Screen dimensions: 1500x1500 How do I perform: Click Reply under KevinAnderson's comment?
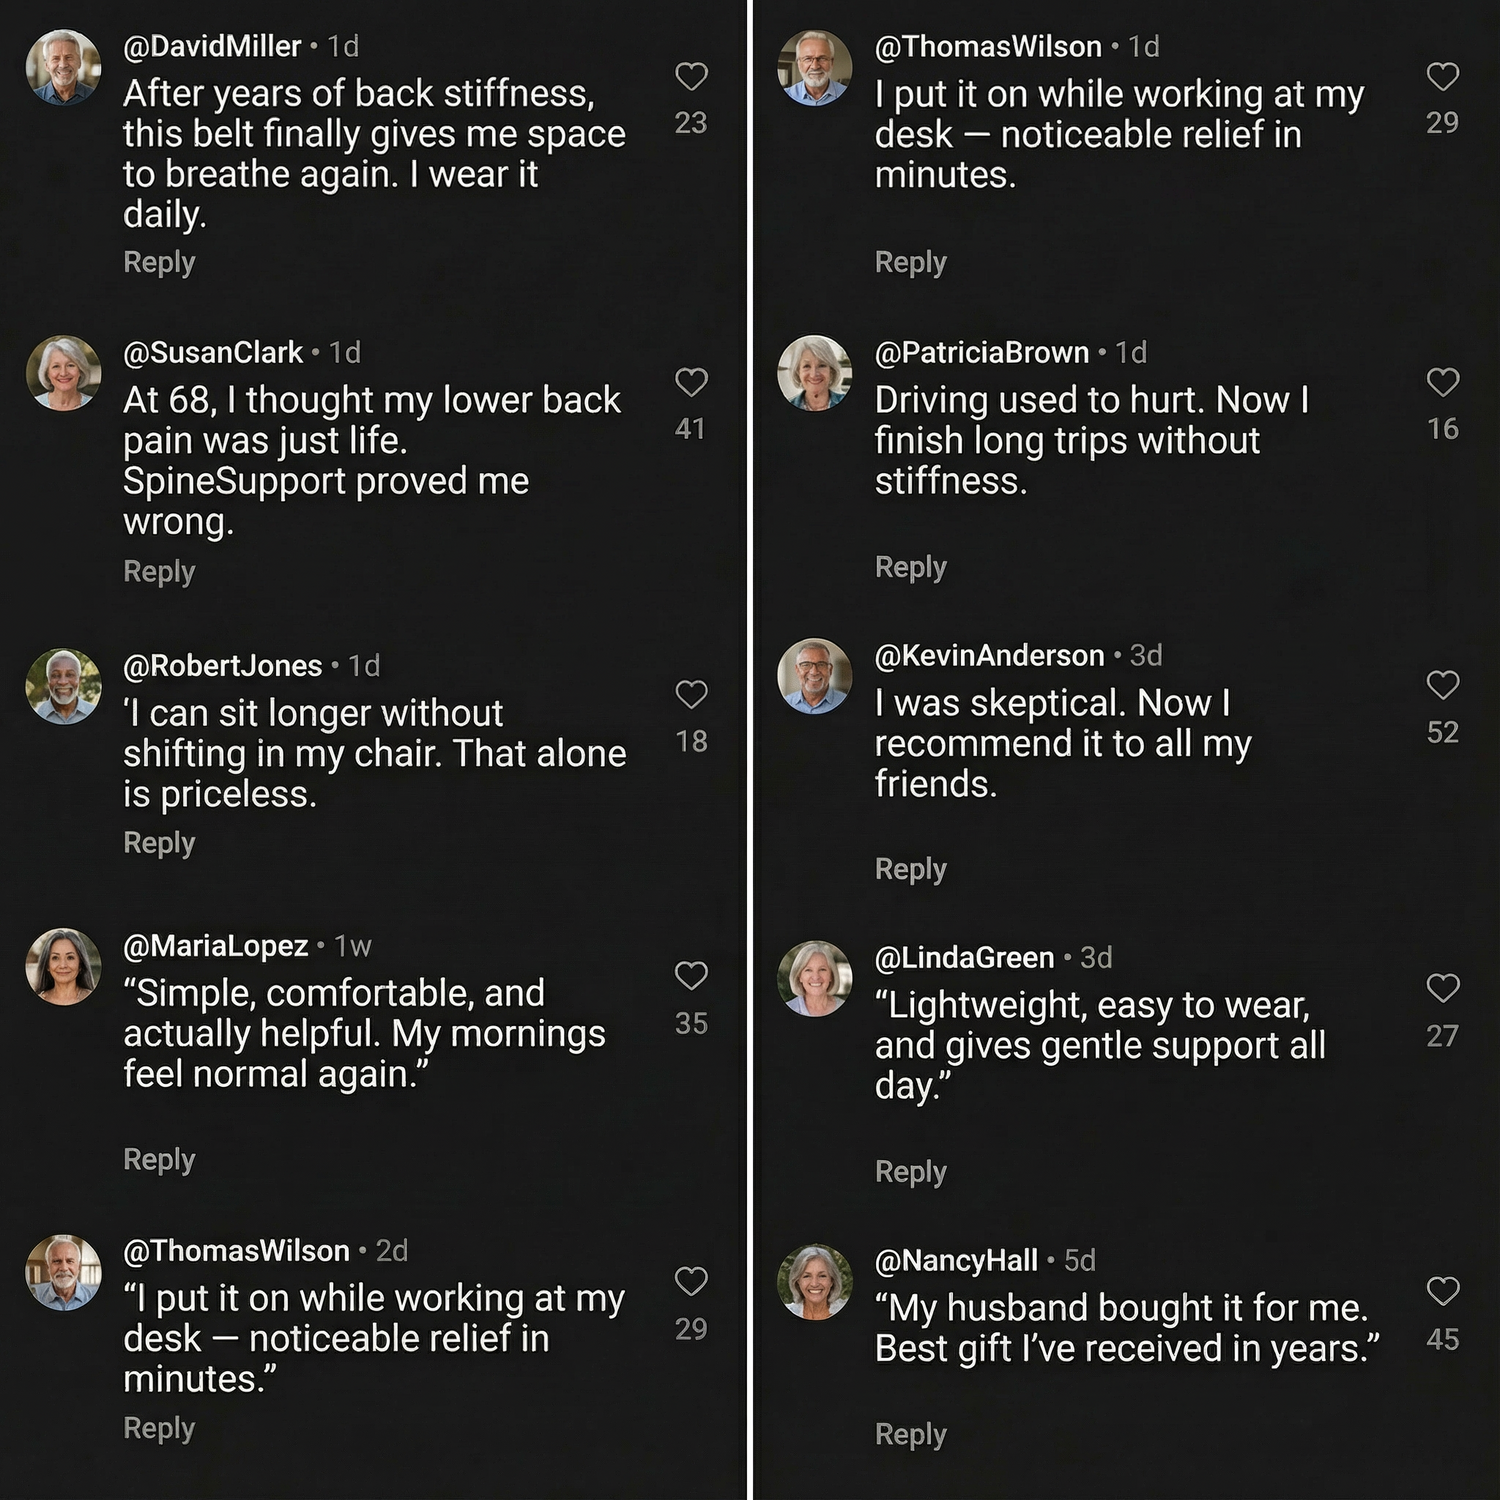910,869
